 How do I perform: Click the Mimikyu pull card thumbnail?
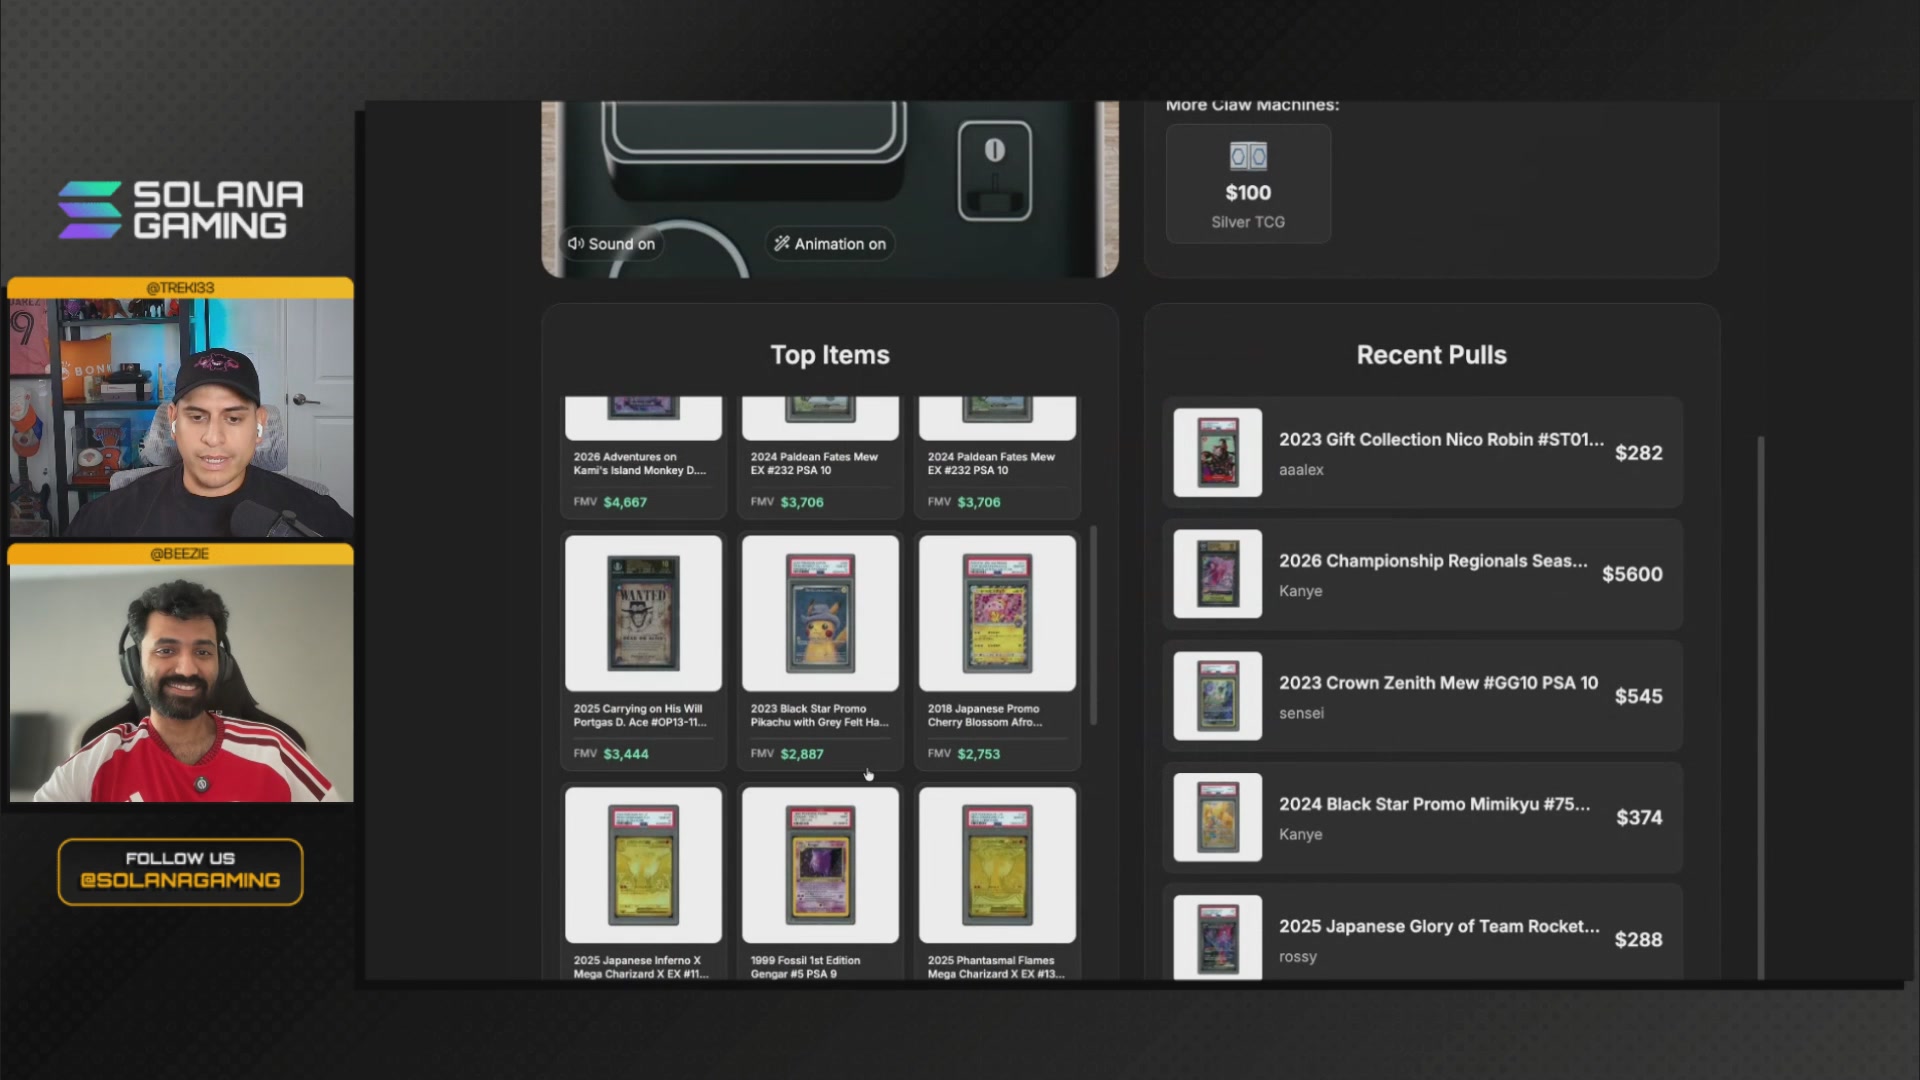(x=1217, y=818)
